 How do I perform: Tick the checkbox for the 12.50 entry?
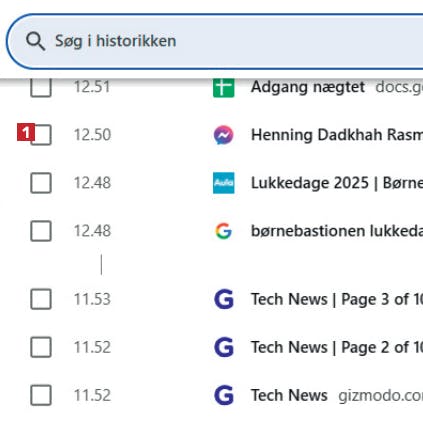click(x=41, y=135)
